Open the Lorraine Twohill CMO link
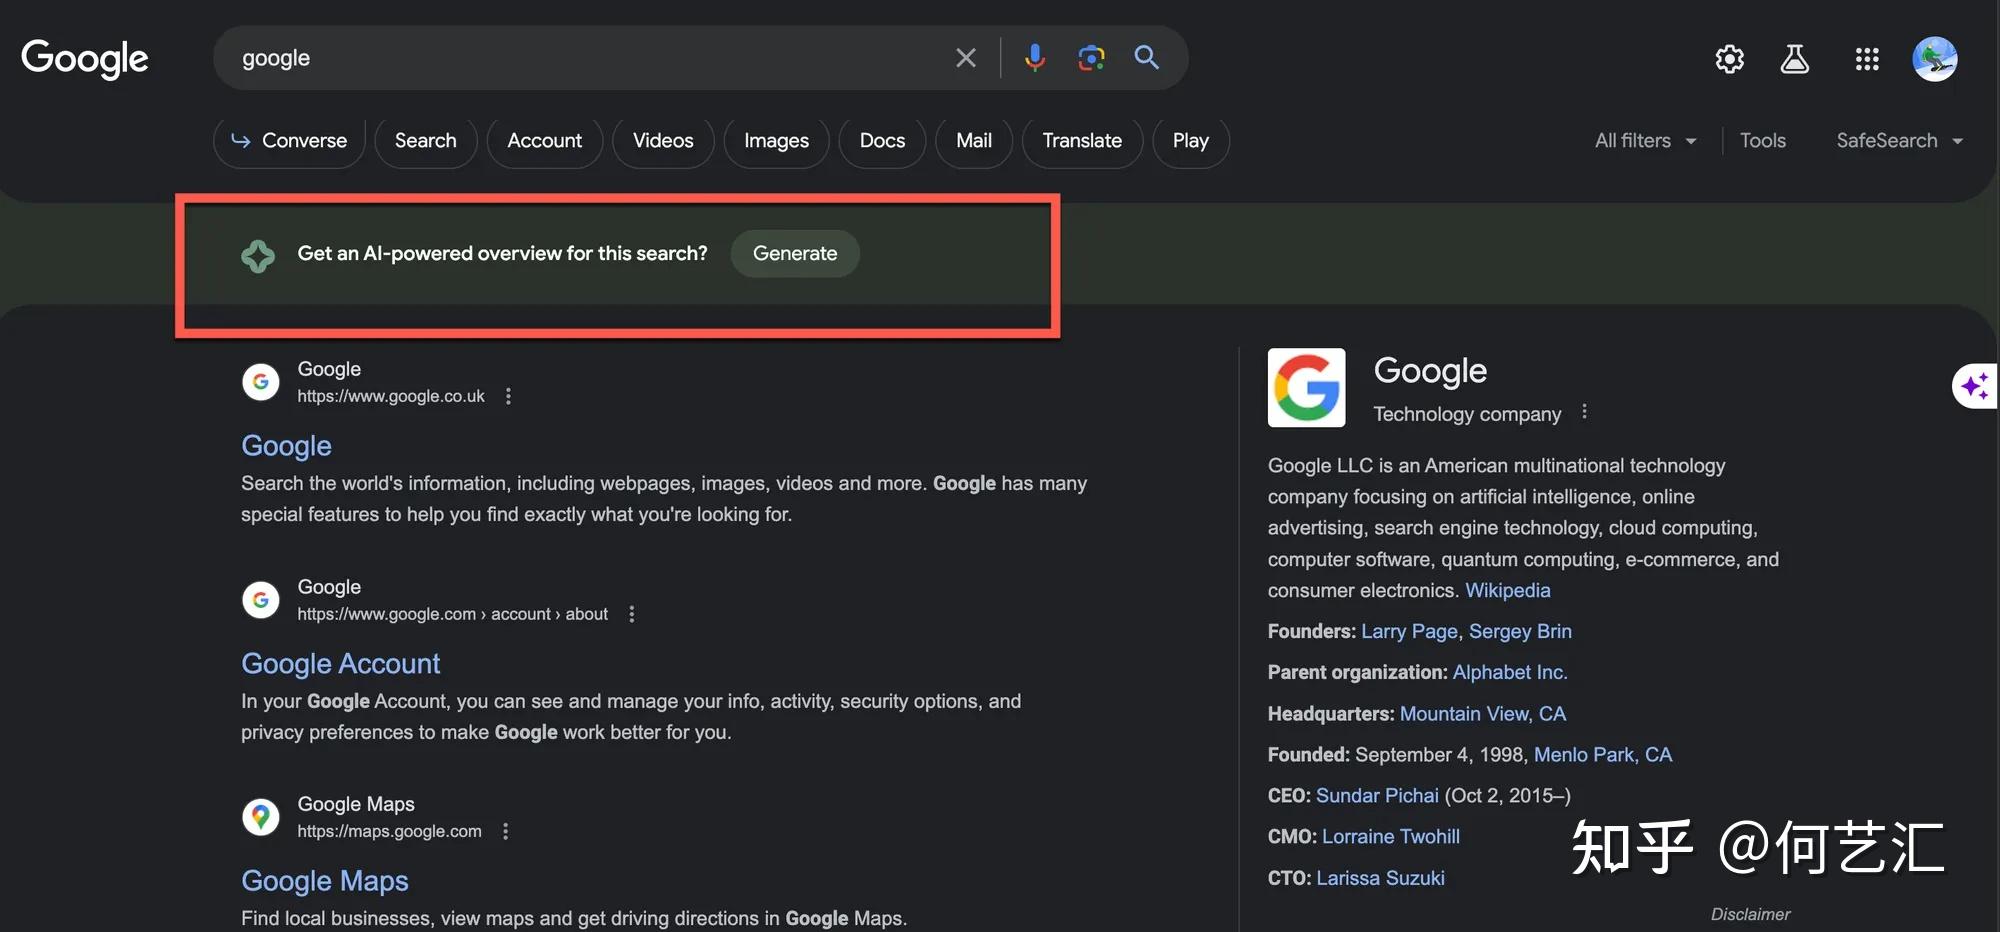2000x932 pixels. (1391, 837)
